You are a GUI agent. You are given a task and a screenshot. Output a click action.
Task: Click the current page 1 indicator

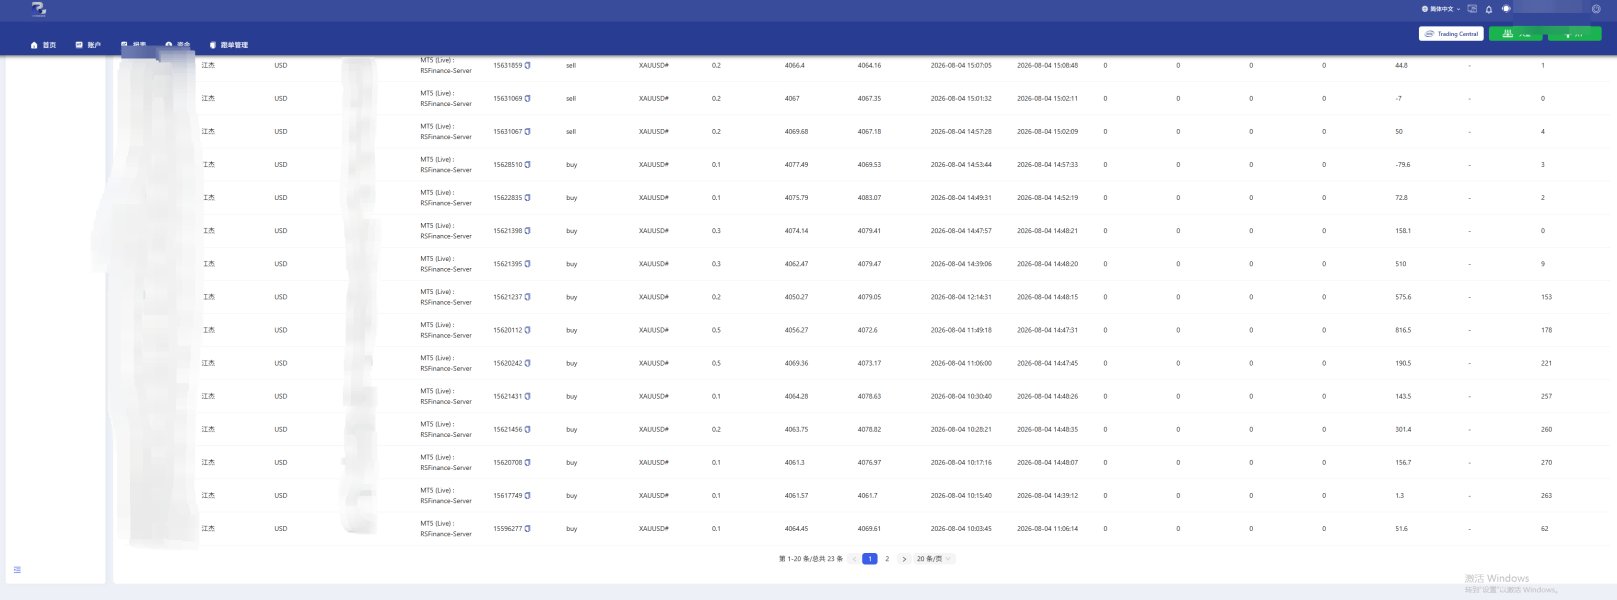click(x=870, y=559)
